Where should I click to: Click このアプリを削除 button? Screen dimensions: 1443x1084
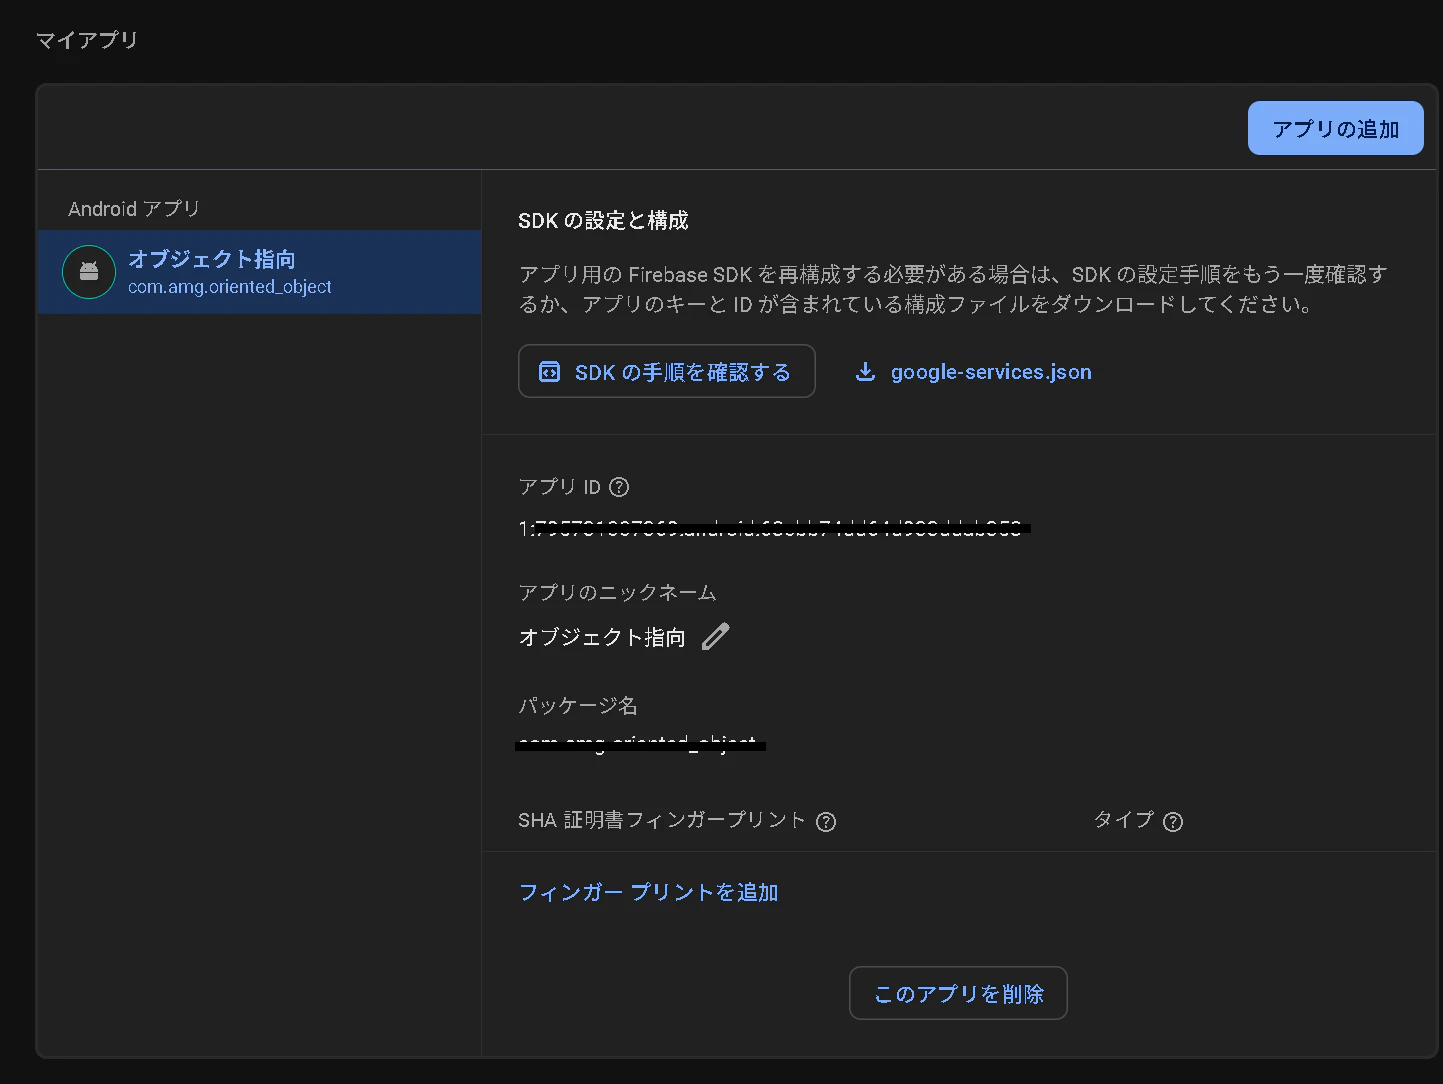pos(958,993)
